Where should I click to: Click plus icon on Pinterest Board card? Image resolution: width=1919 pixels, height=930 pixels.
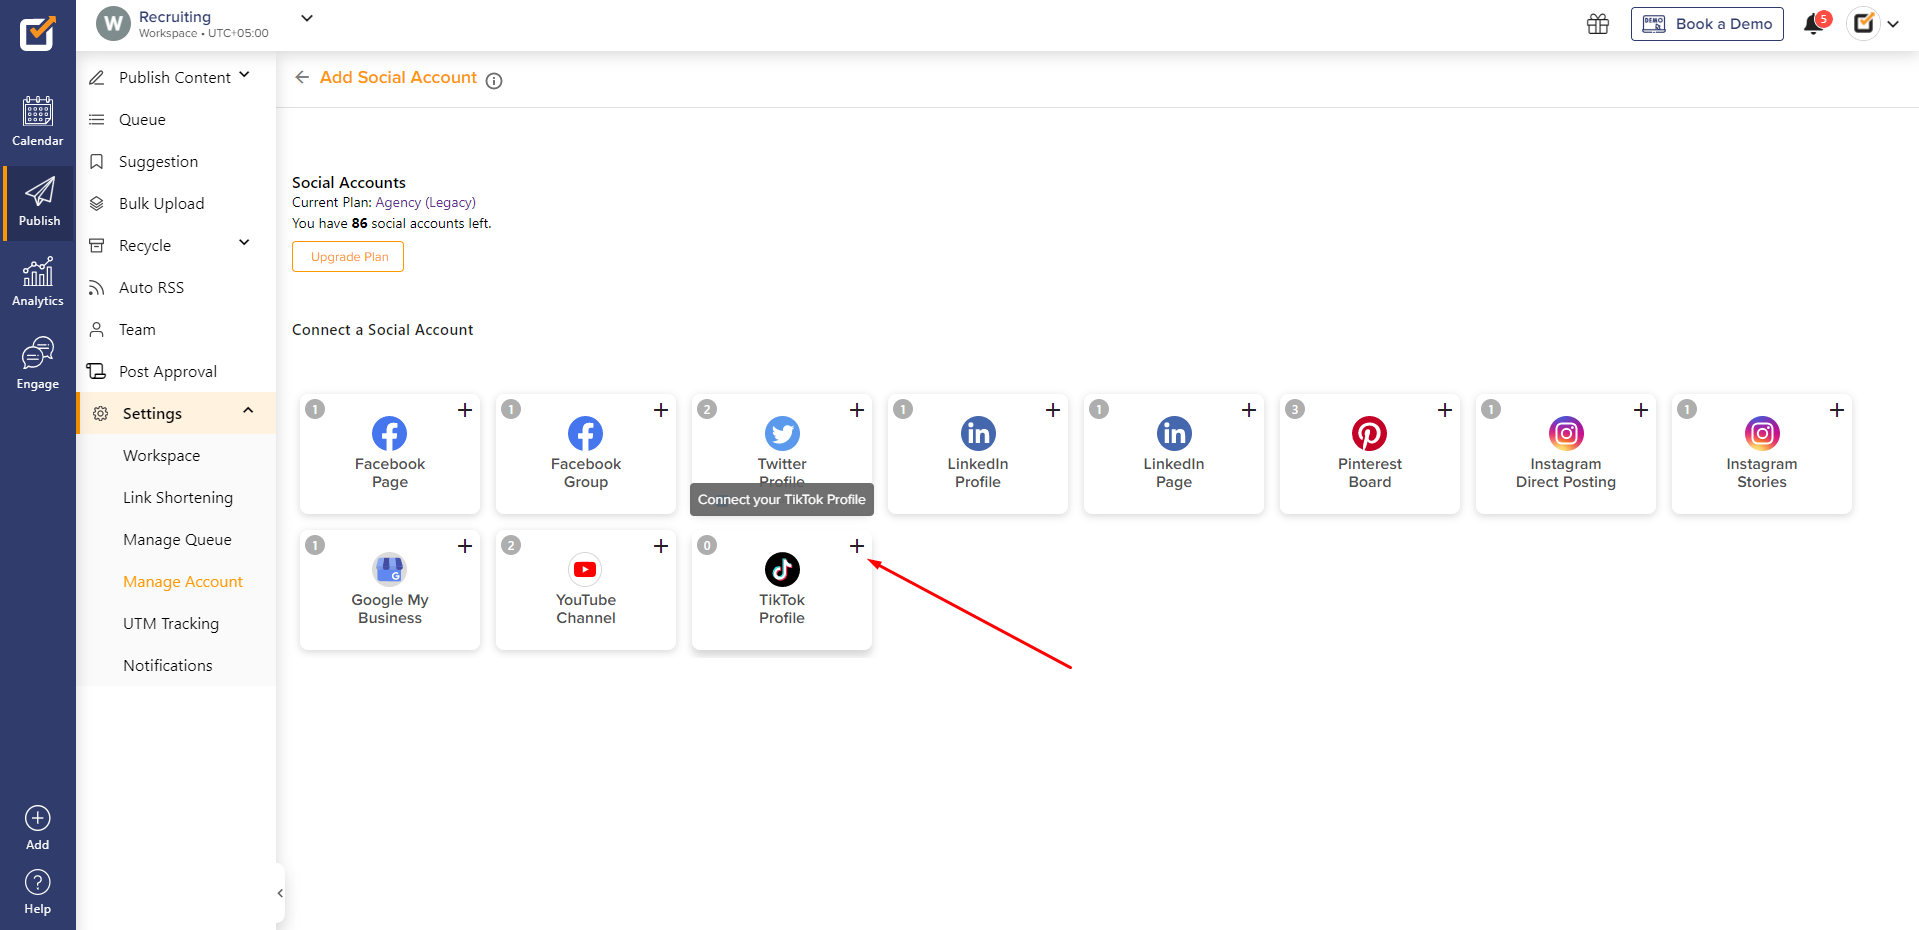1445,410
